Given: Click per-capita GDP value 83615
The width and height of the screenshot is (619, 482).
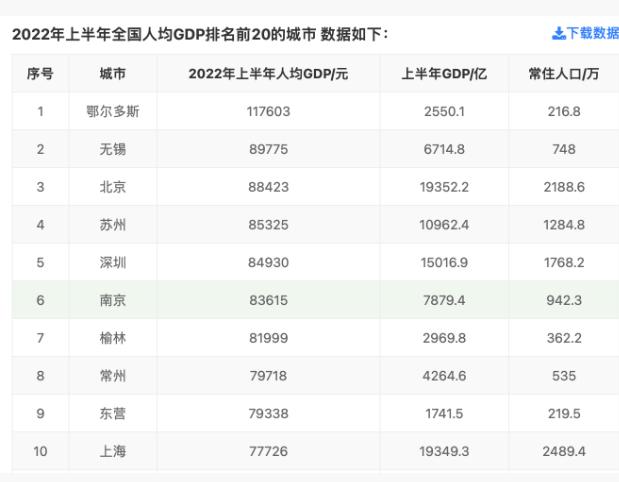Looking at the screenshot, I should coord(268,300).
